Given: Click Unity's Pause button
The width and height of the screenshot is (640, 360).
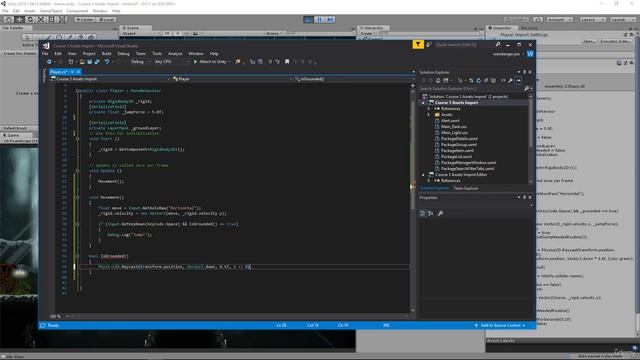Looking at the screenshot, I should (x=320, y=19).
